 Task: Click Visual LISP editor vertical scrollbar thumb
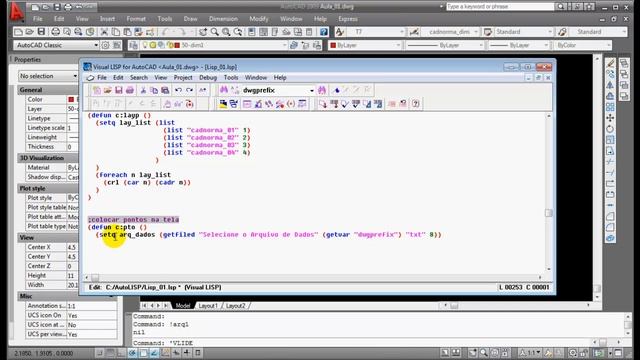click(x=549, y=213)
